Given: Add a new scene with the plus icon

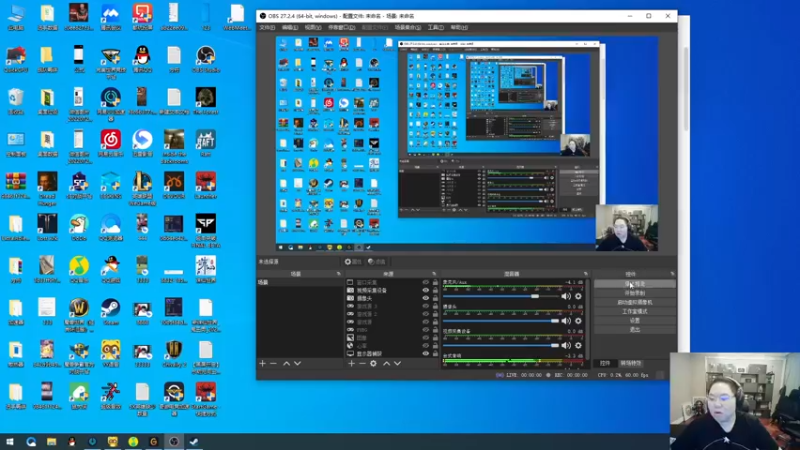Looking at the screenshot, I should 262,363.
